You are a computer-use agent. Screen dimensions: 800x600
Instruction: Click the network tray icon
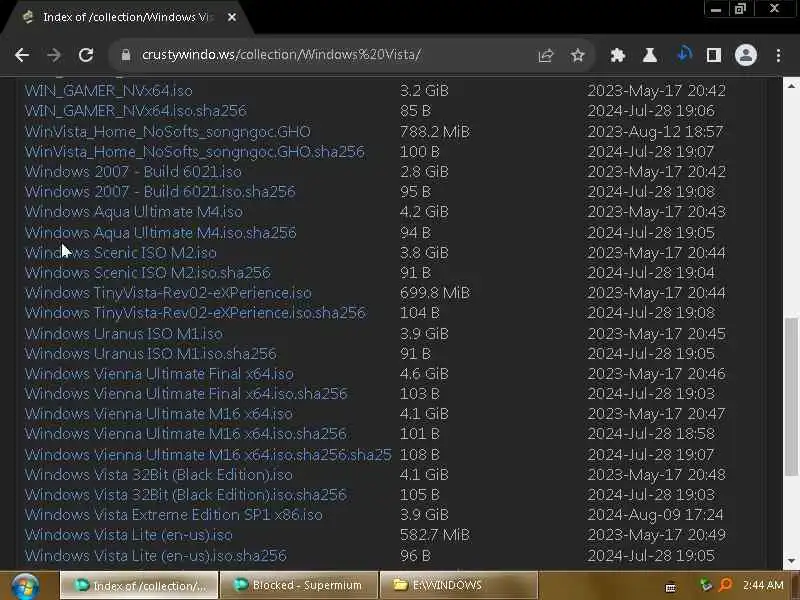(706, 585)
